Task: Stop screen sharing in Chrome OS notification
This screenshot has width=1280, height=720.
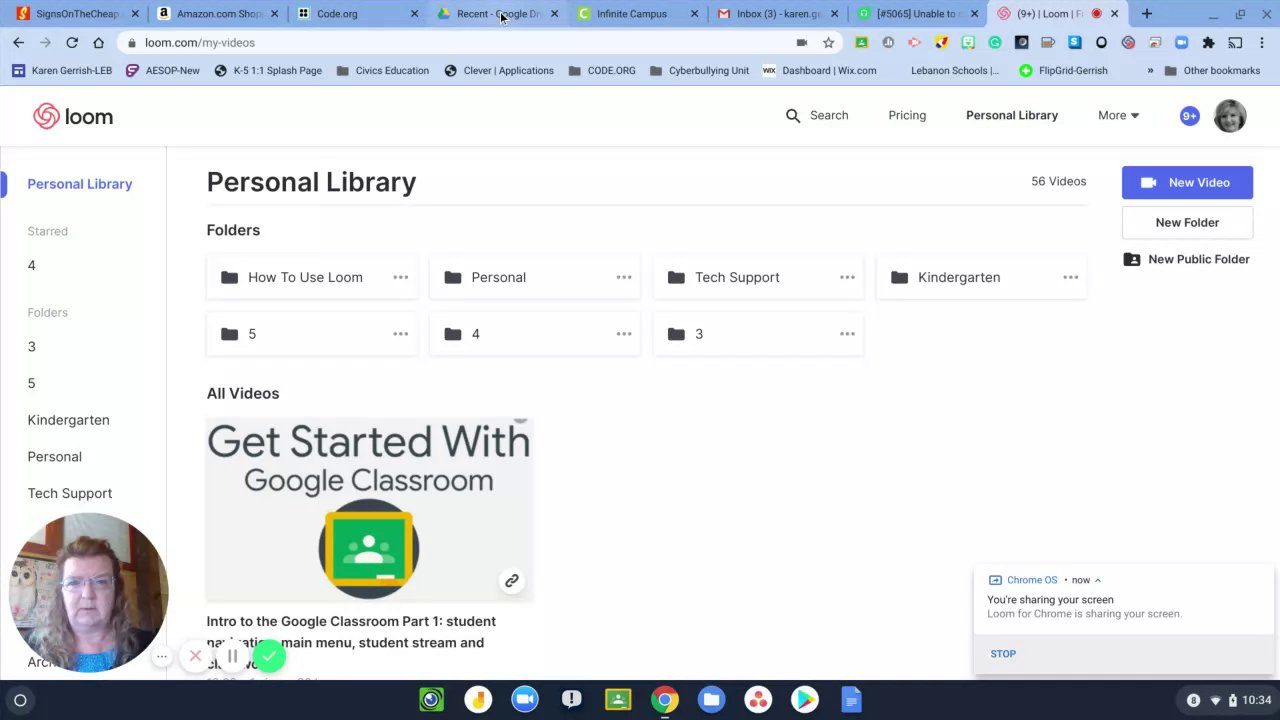Action: [x=1003, y=654]
